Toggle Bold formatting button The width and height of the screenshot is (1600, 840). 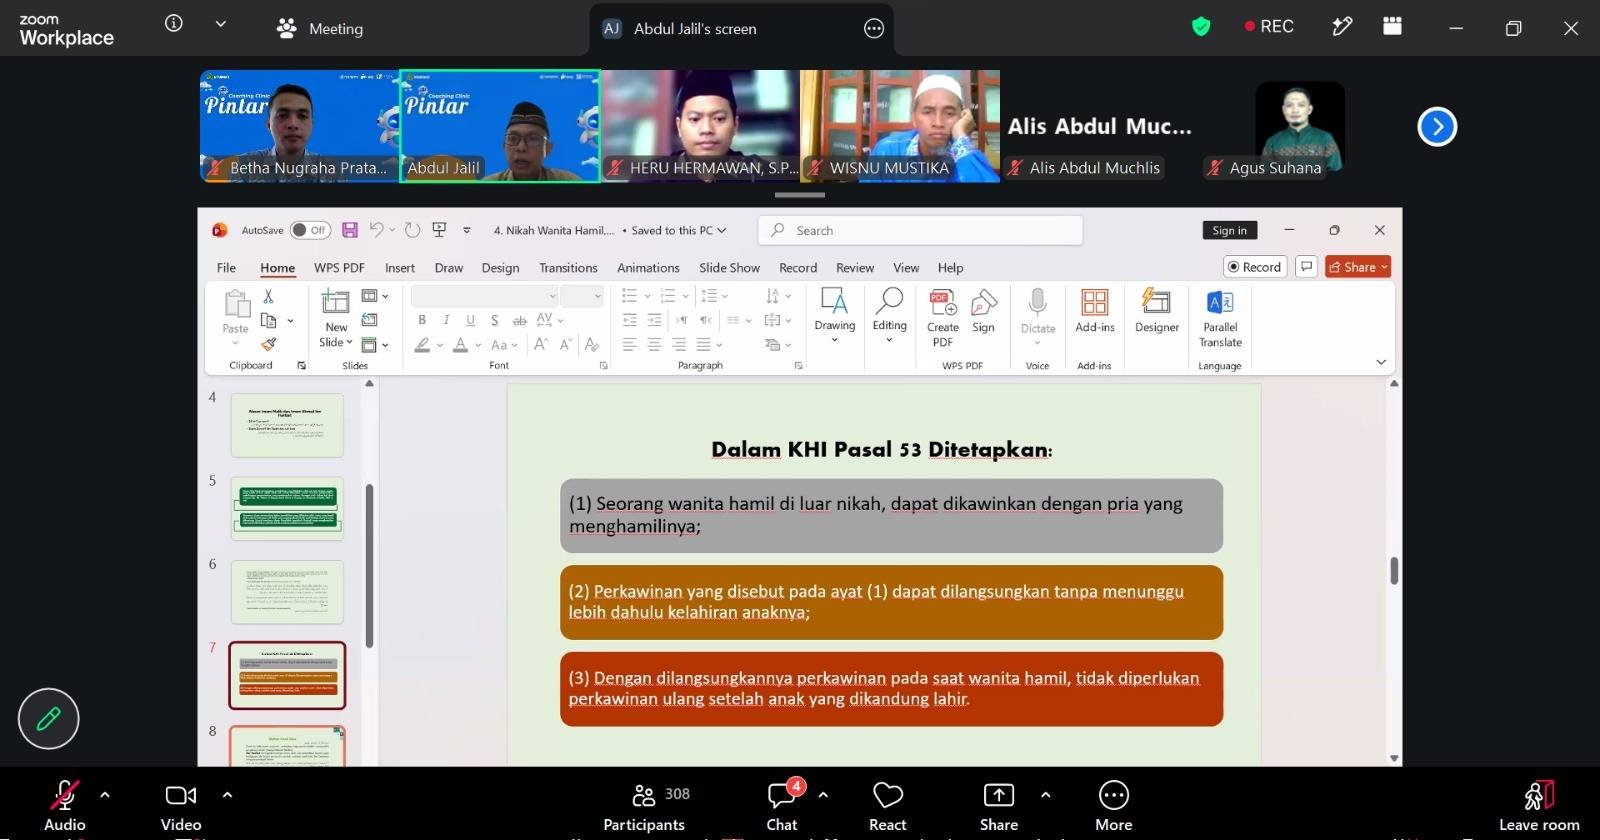(x=422, y=320)
